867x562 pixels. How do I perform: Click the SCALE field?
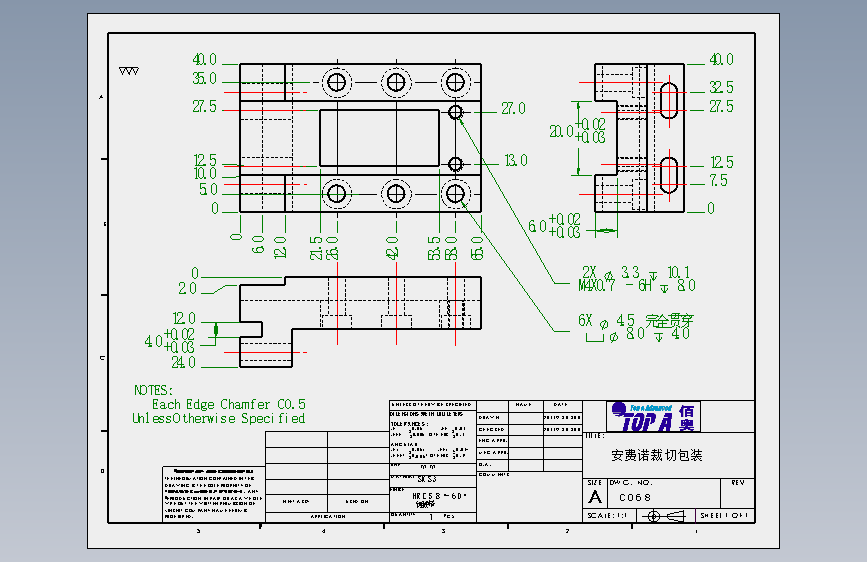point(607,516)
